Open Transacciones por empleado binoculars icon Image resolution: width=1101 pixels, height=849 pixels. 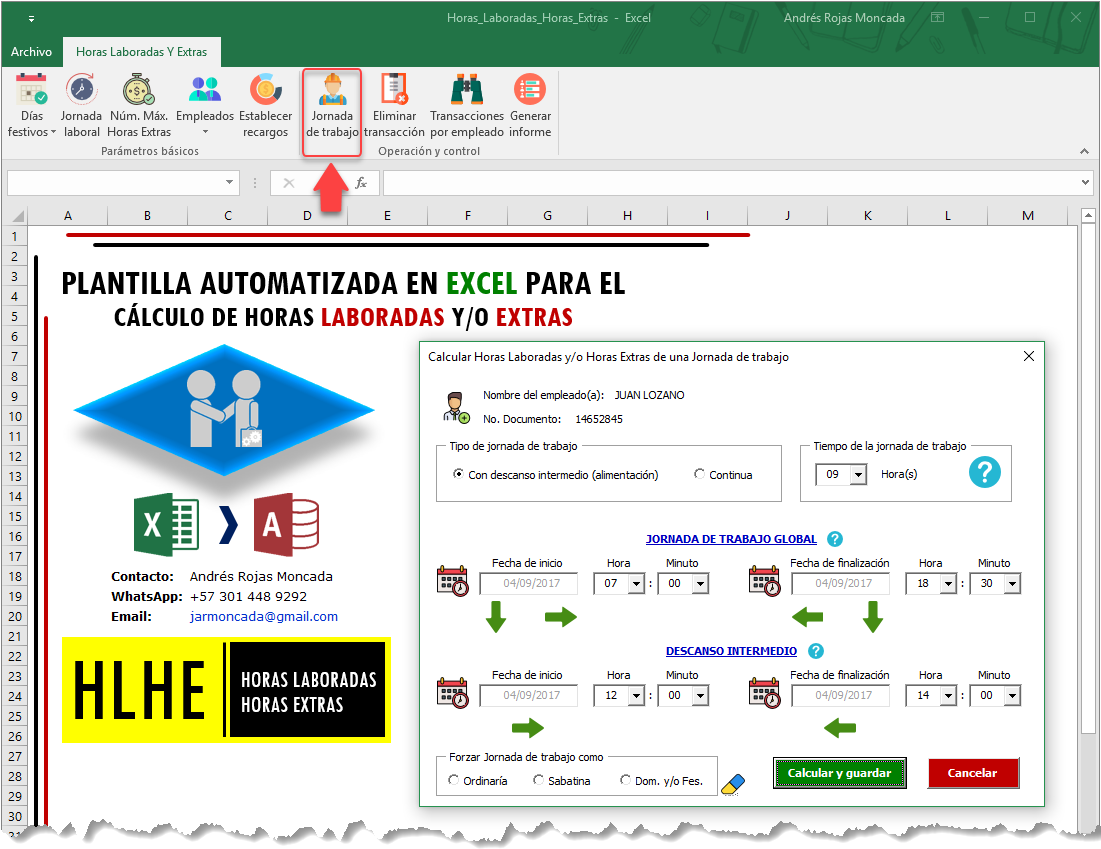pyautogui.click(x=467, y=90)
